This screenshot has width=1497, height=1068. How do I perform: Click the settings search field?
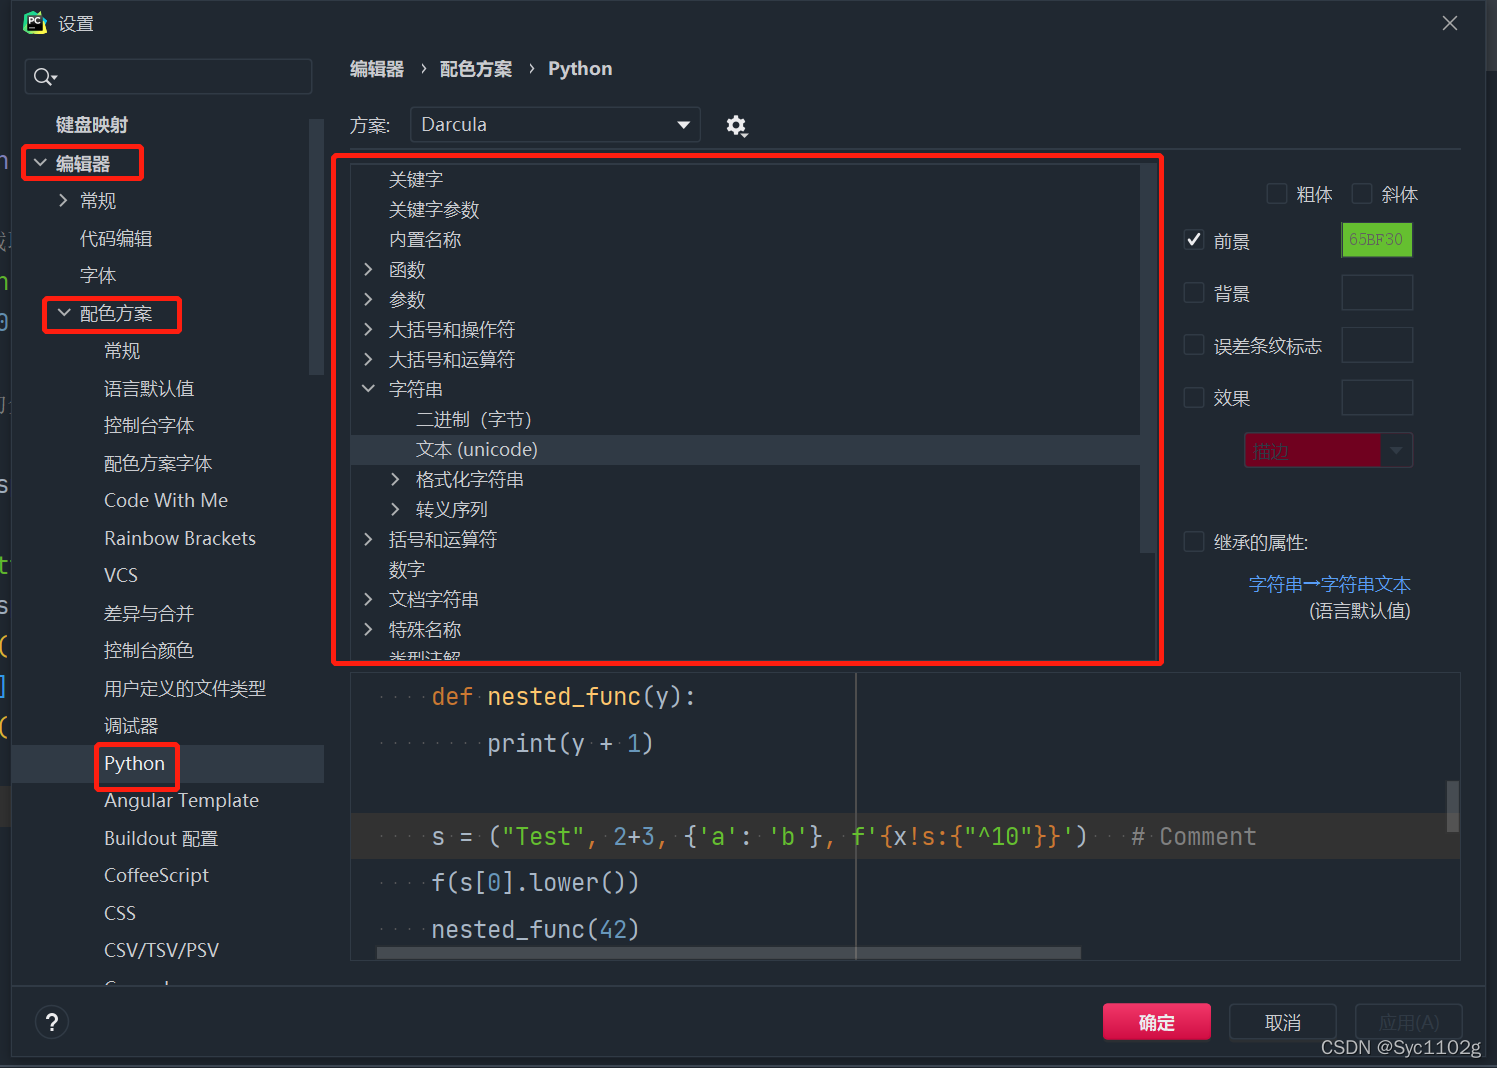(168, 77)
